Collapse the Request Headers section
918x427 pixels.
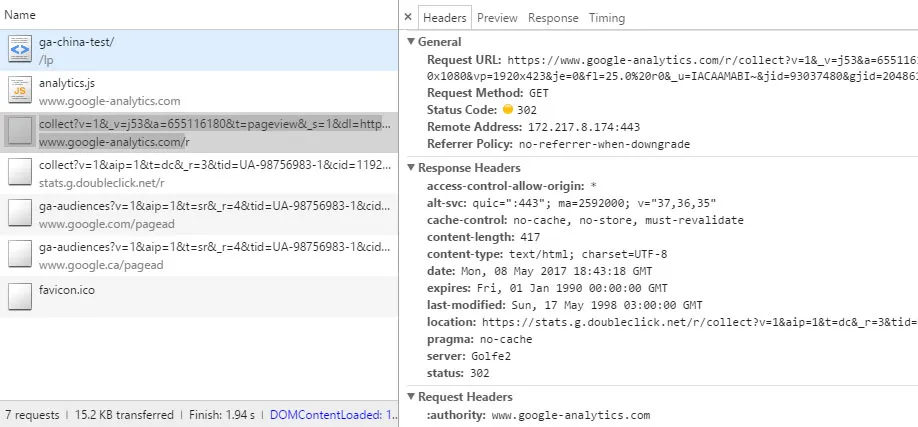pyautogui.click(x=412, y=397)
